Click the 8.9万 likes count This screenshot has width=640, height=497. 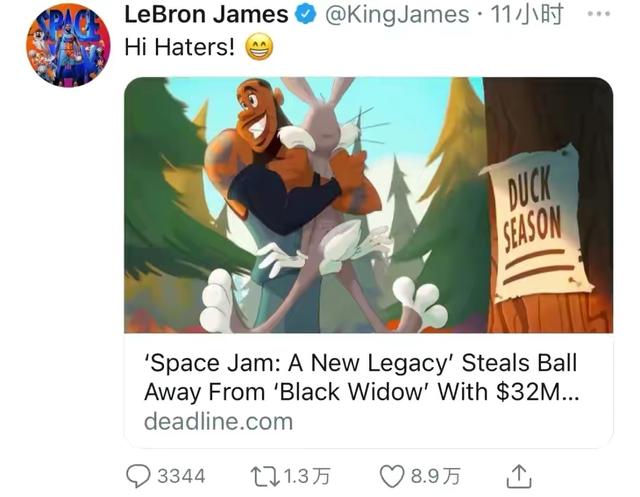435,476
